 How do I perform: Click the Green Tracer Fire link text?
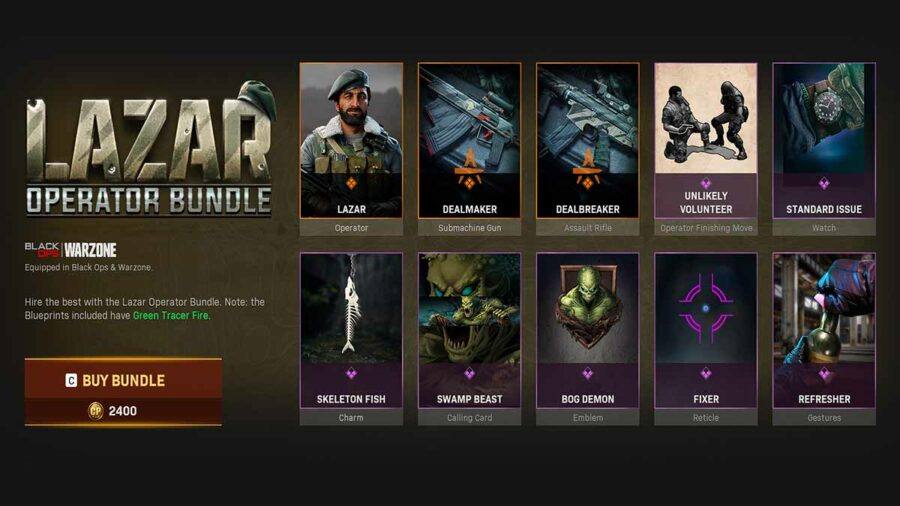[170, 316]
